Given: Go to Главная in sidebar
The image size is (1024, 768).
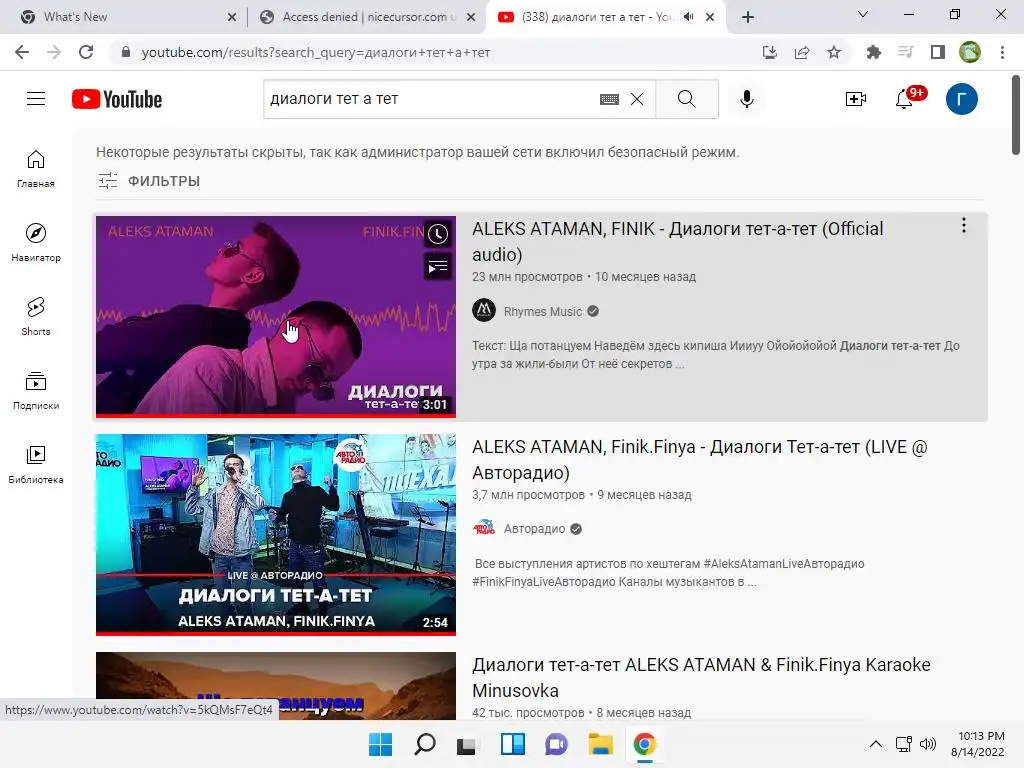Looking at the screenshot, I should (x=36, y=168).
